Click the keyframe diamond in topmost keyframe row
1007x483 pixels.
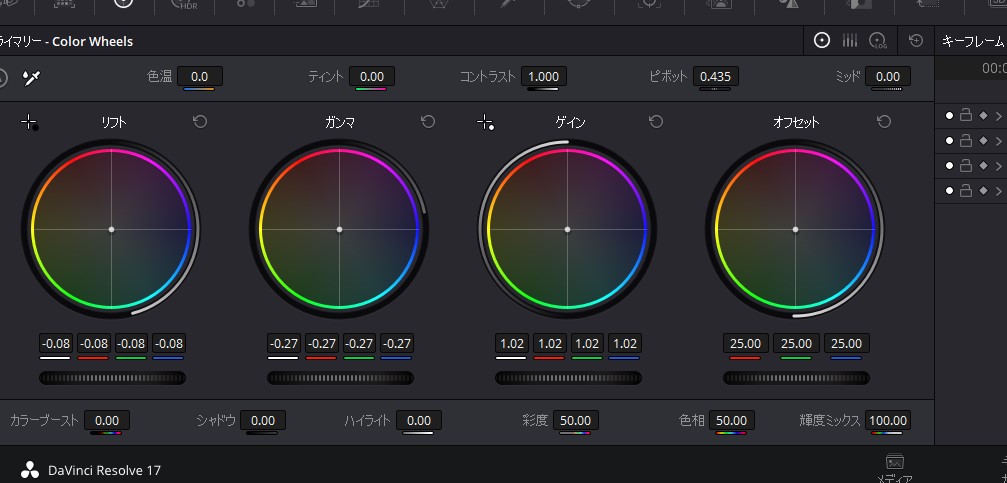click(x=983, y=116)
